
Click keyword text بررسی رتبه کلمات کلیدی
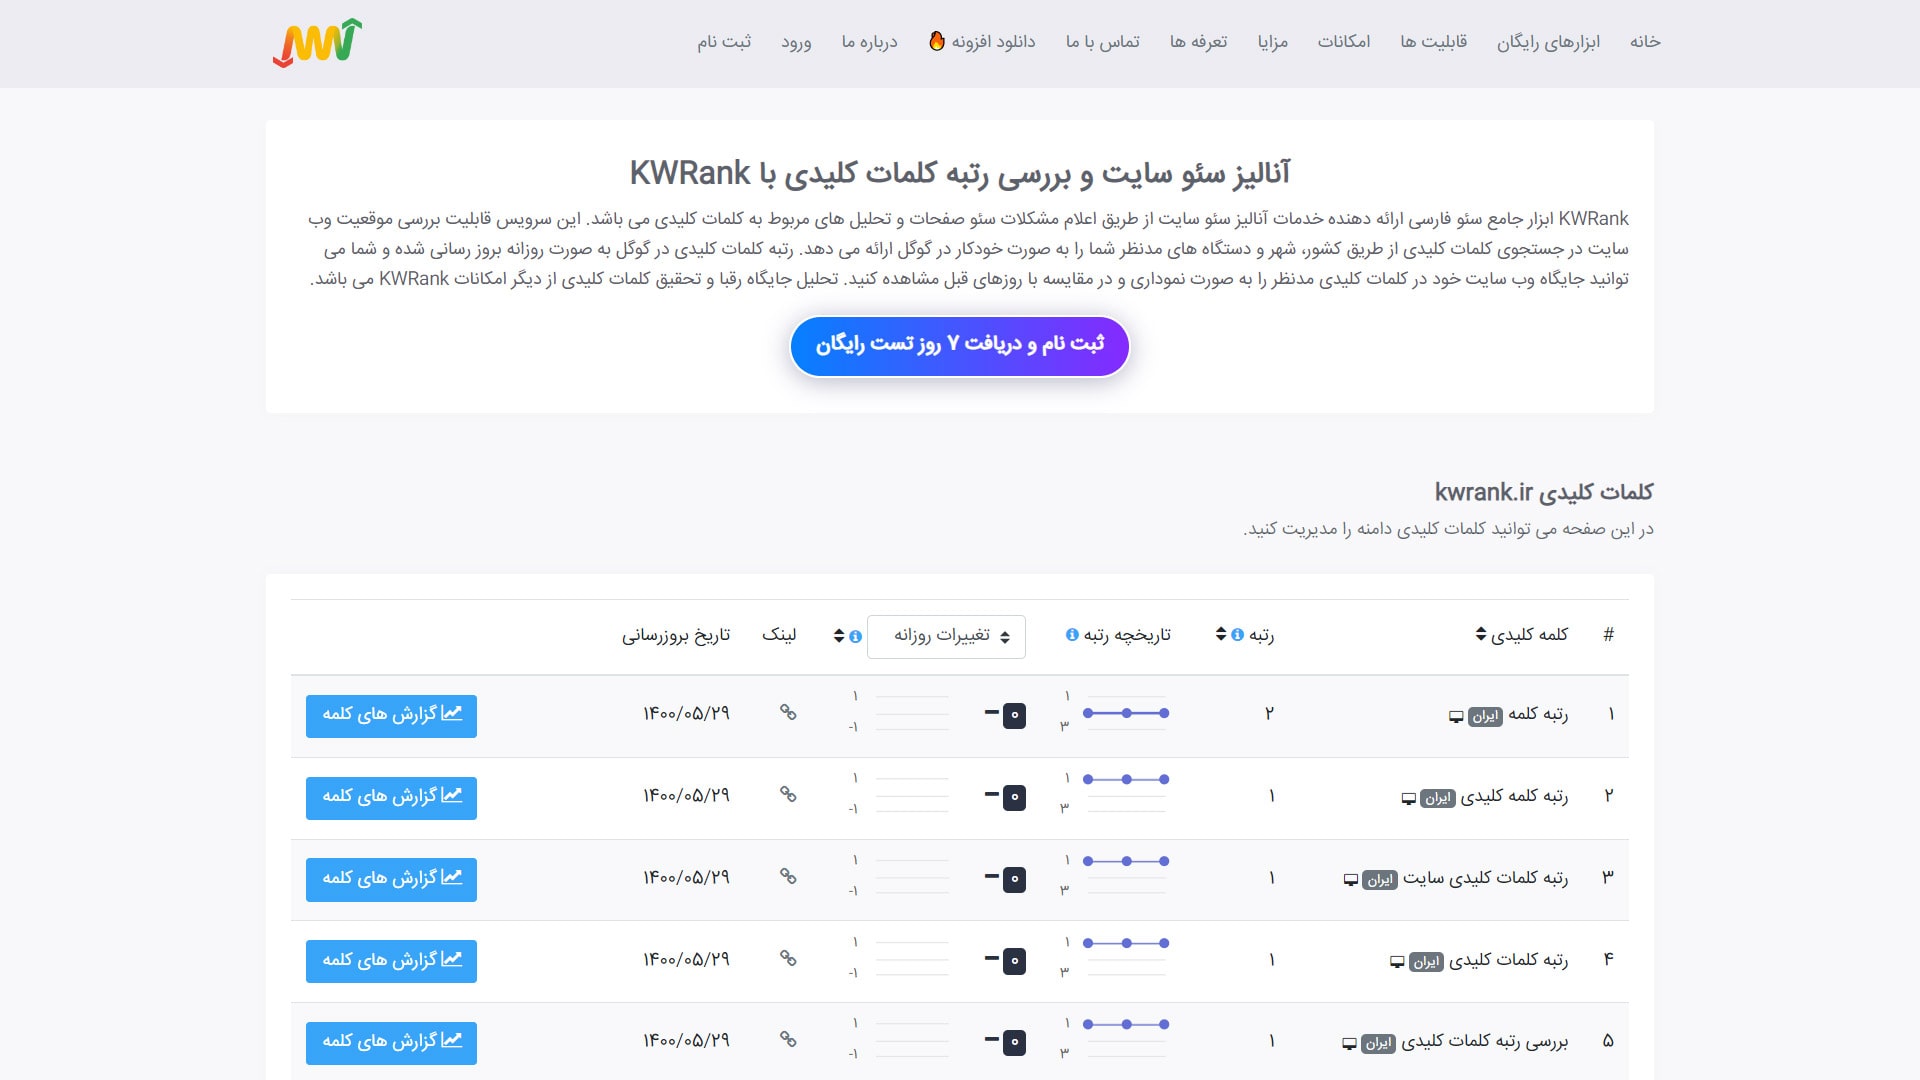pyautogui.click(x=1485, y=1041)
